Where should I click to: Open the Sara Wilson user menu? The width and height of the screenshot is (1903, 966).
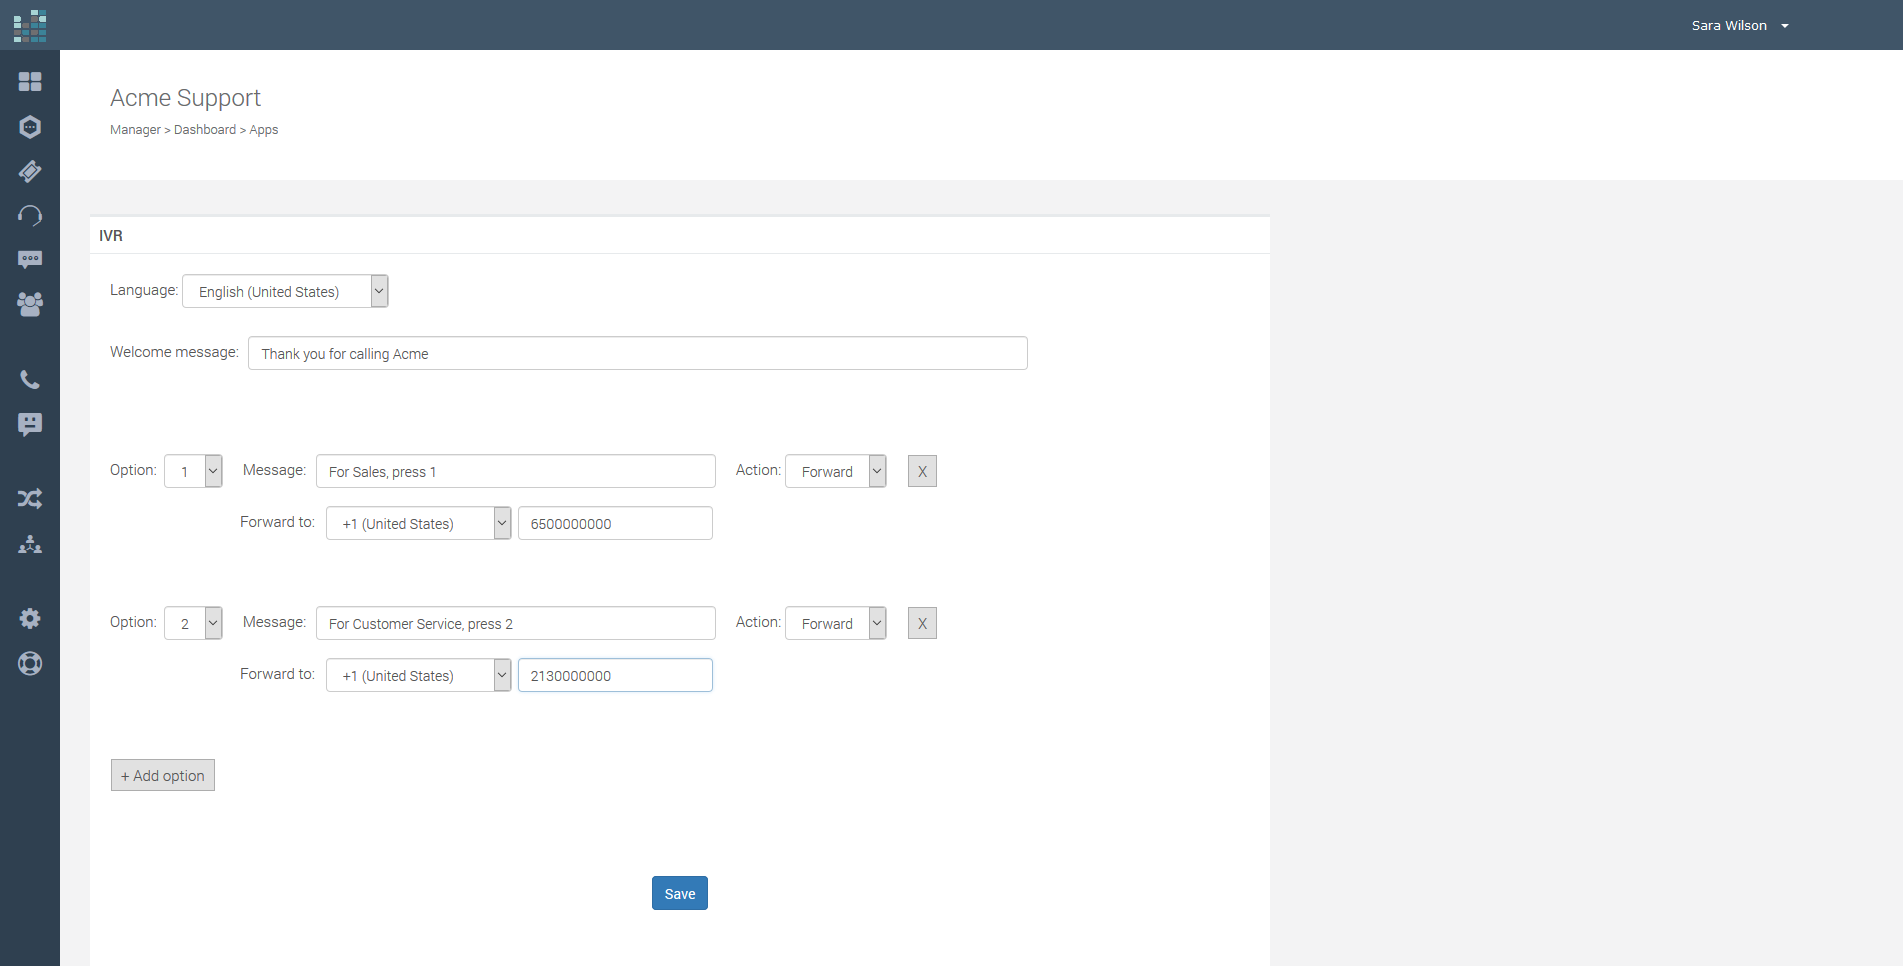coord(1739,26)
